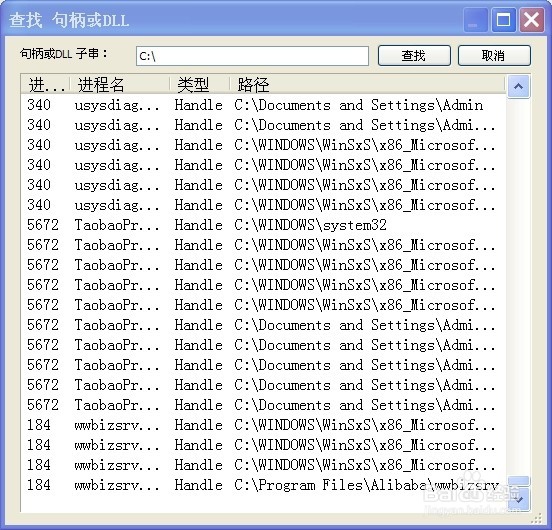Image resolution: width=552 pixels, height=530 pixels.
Task: Sort by the 进... process ID column header
Action: pyautogui.click(x=46, y=85)
